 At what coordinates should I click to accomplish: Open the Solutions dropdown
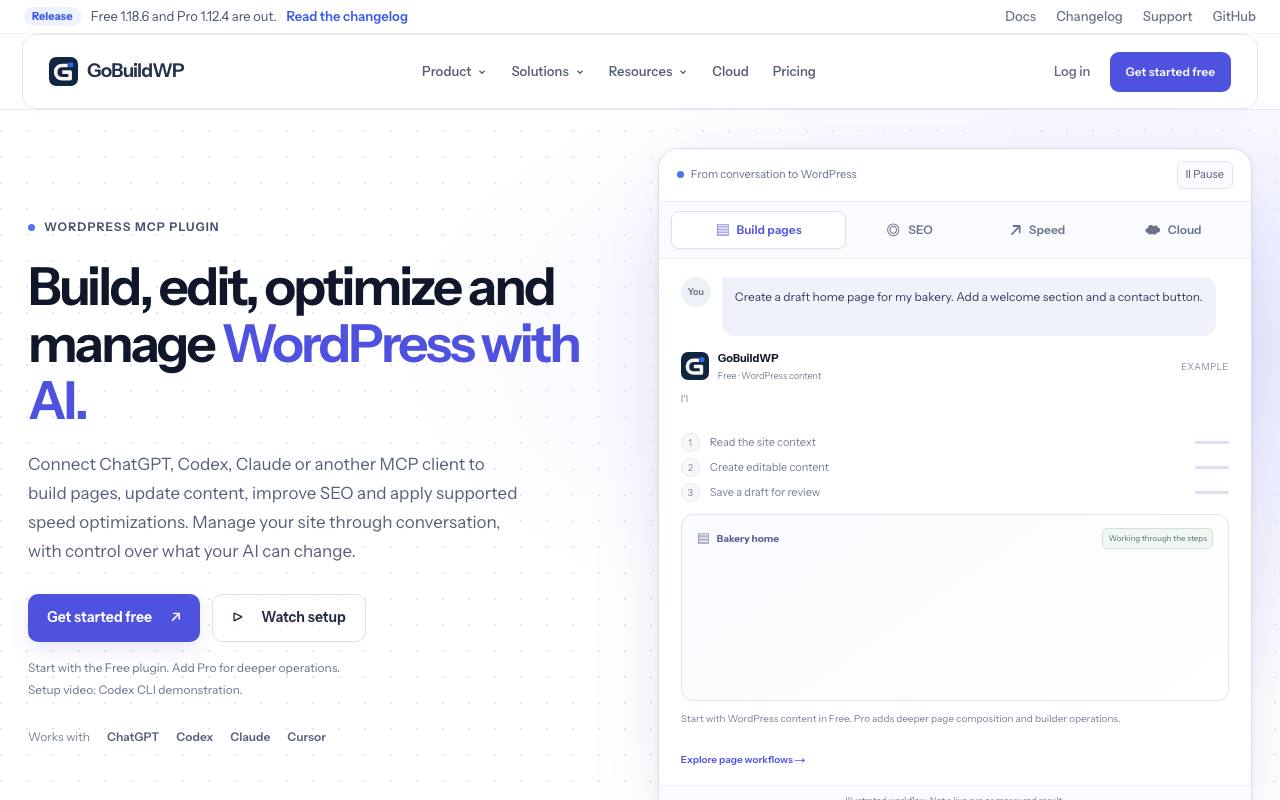coord(547,71)
